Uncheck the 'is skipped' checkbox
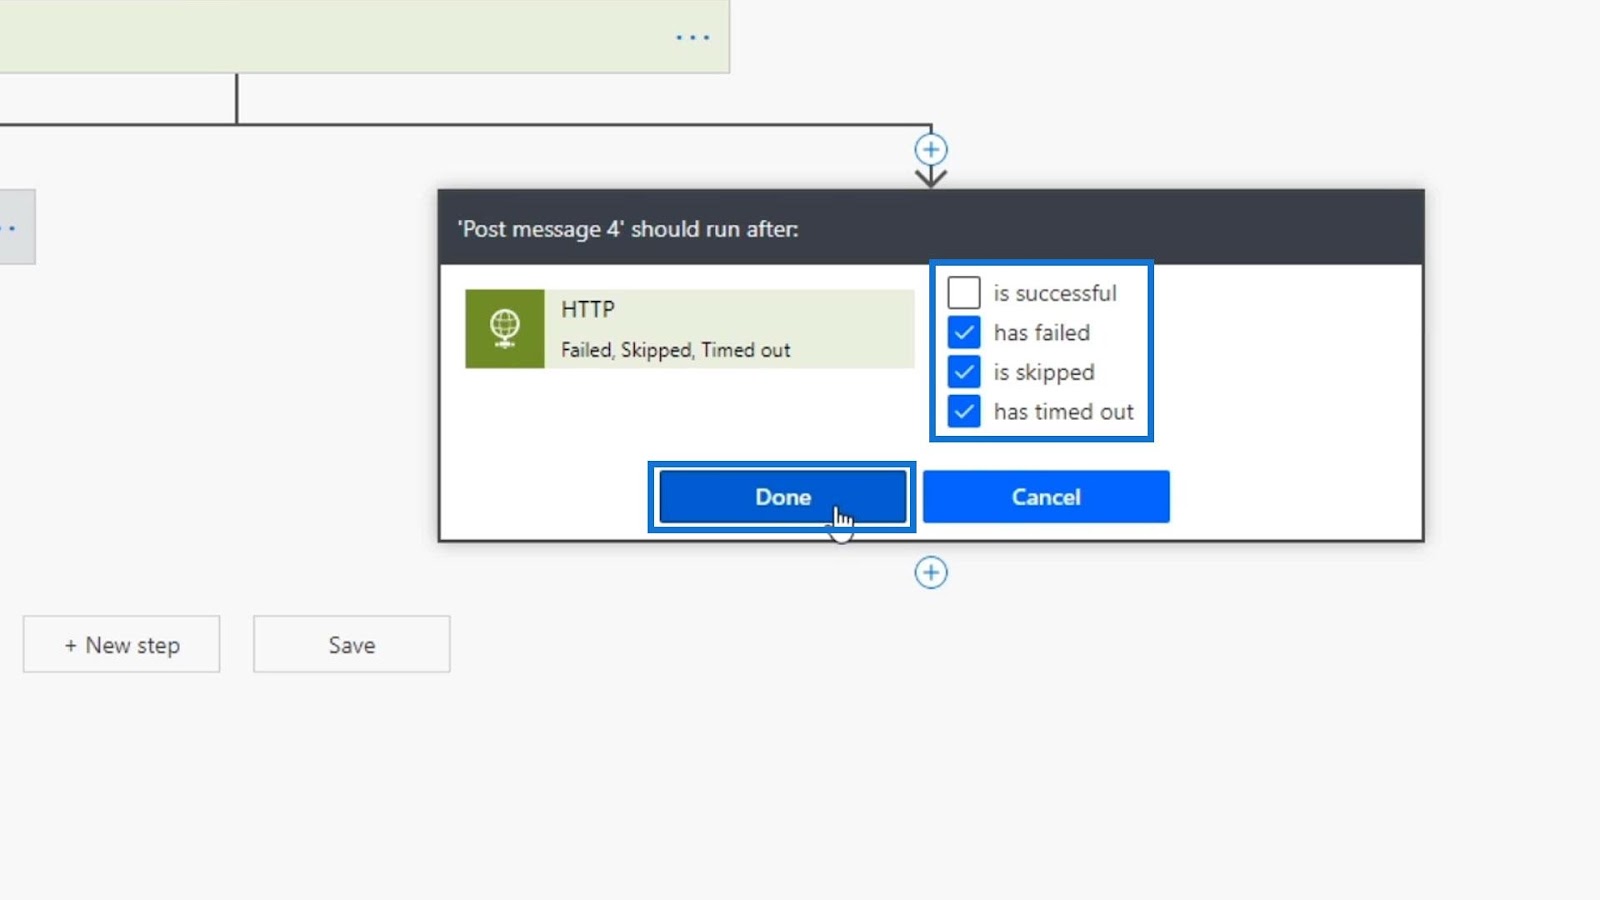 click(x=964, y=372)
